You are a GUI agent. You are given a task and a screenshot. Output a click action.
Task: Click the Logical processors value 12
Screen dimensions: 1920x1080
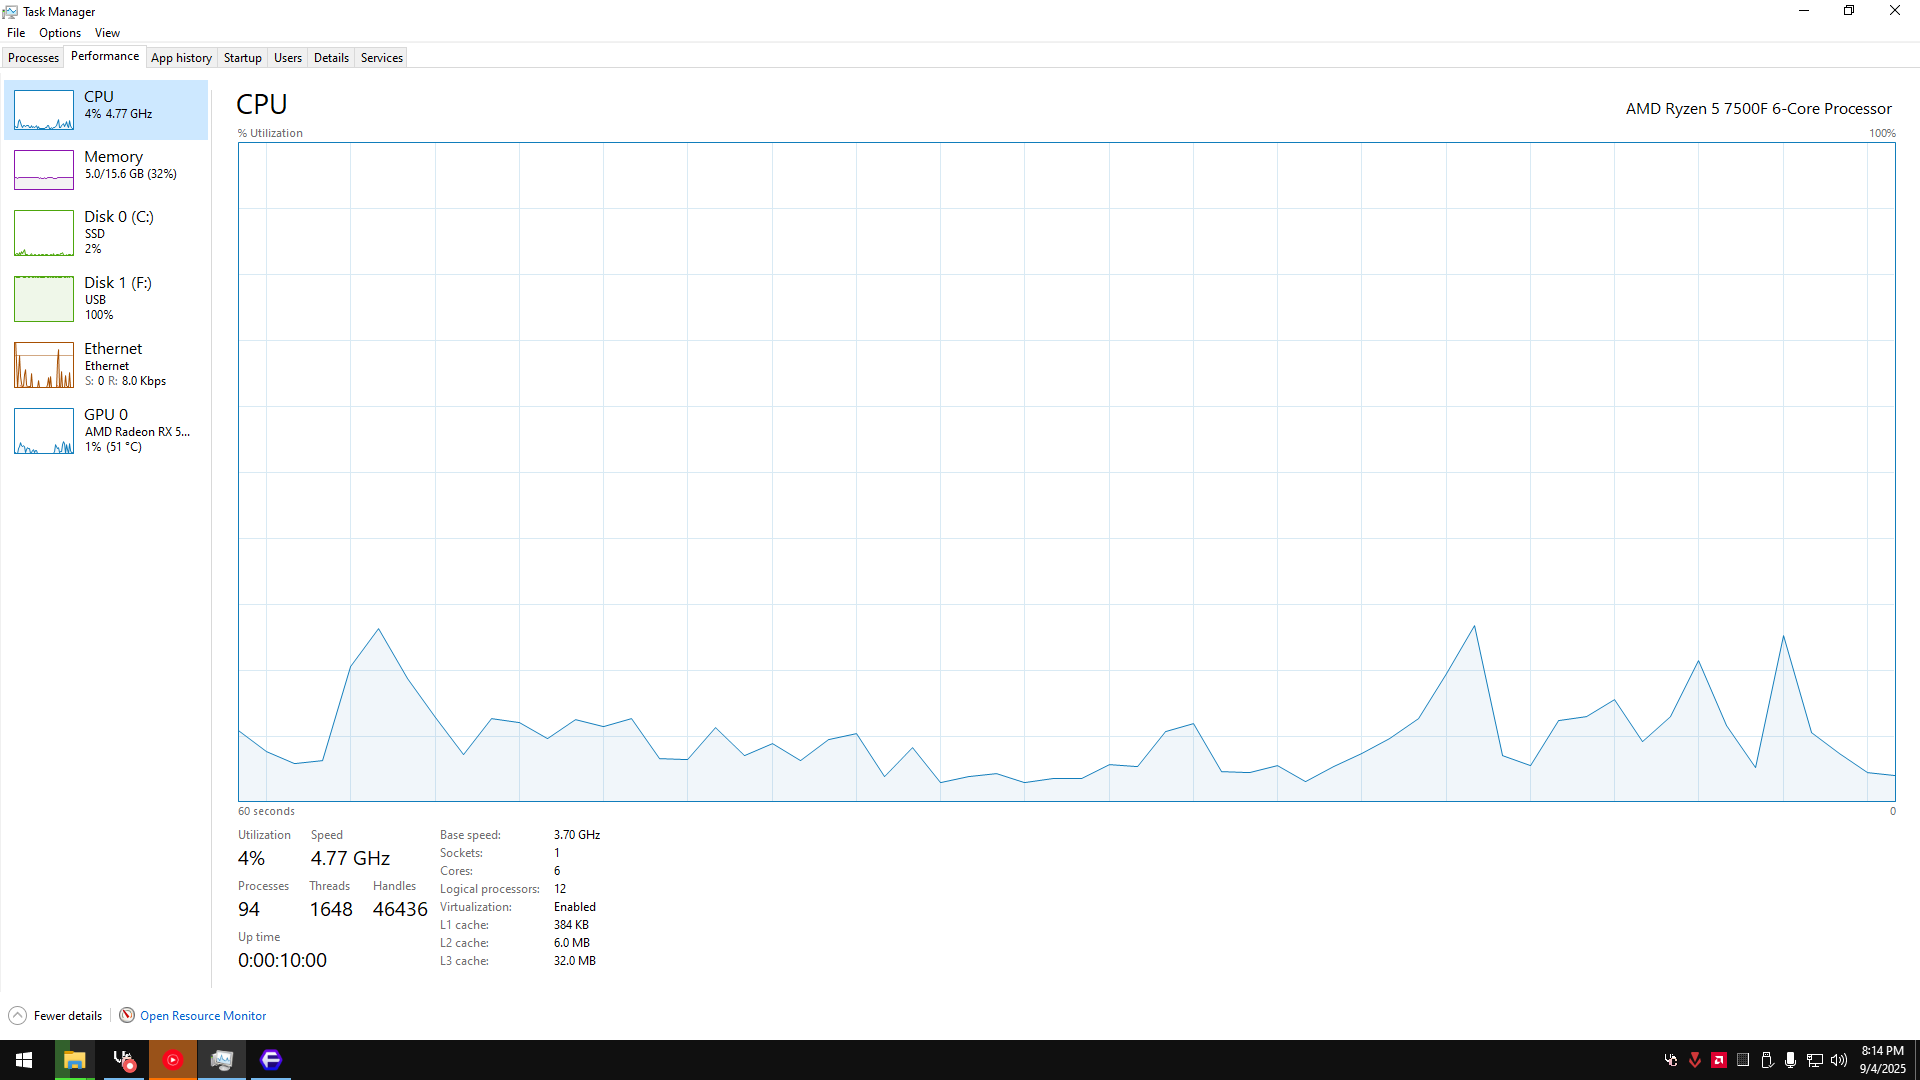coord(560,889)
